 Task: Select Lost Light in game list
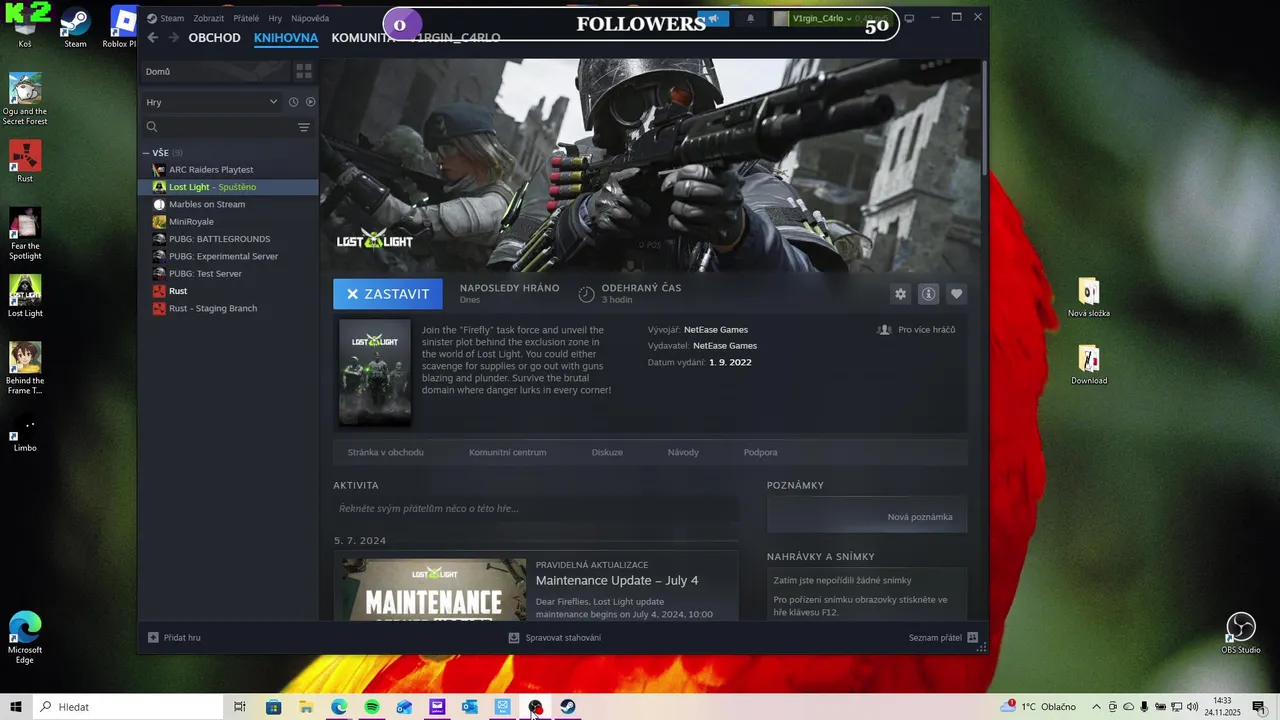click(x=228, y=187)
